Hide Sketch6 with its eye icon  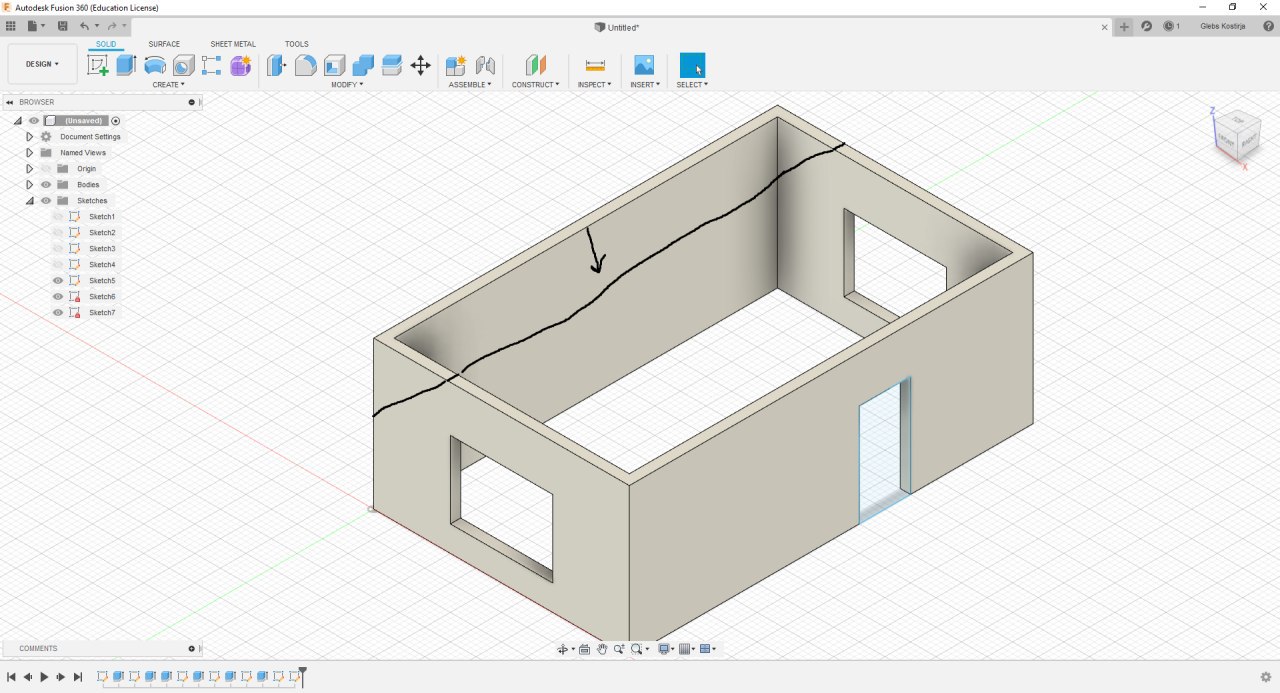point(58,296)
